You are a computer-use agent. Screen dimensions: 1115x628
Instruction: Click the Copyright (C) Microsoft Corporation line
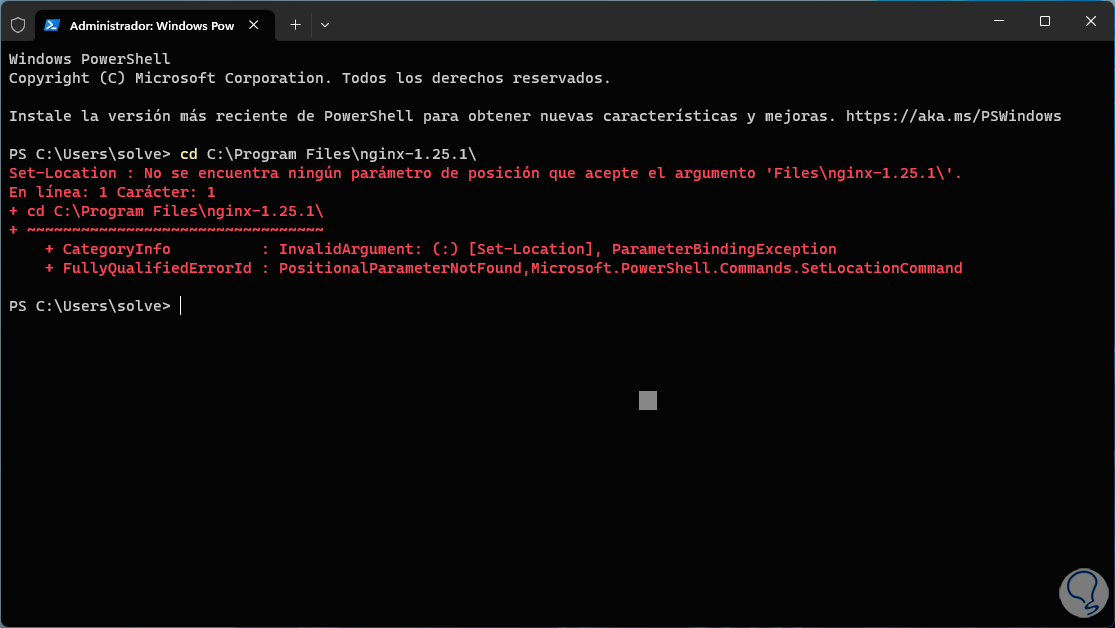[310, 78]
